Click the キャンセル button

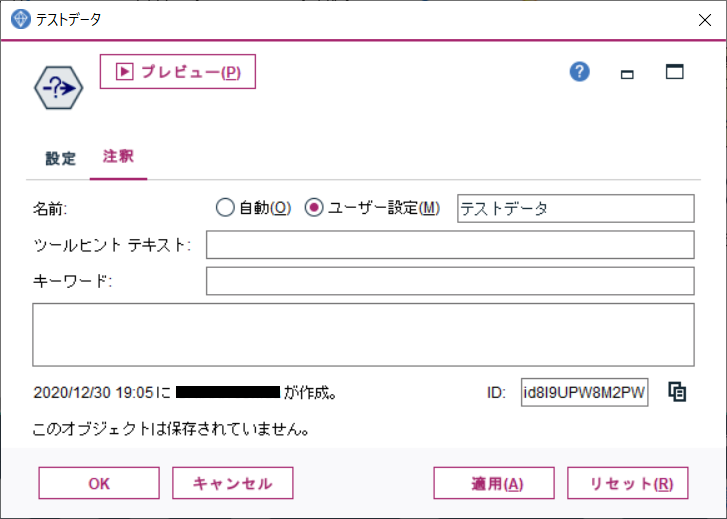pyautogui.click(x=233, y=483)
